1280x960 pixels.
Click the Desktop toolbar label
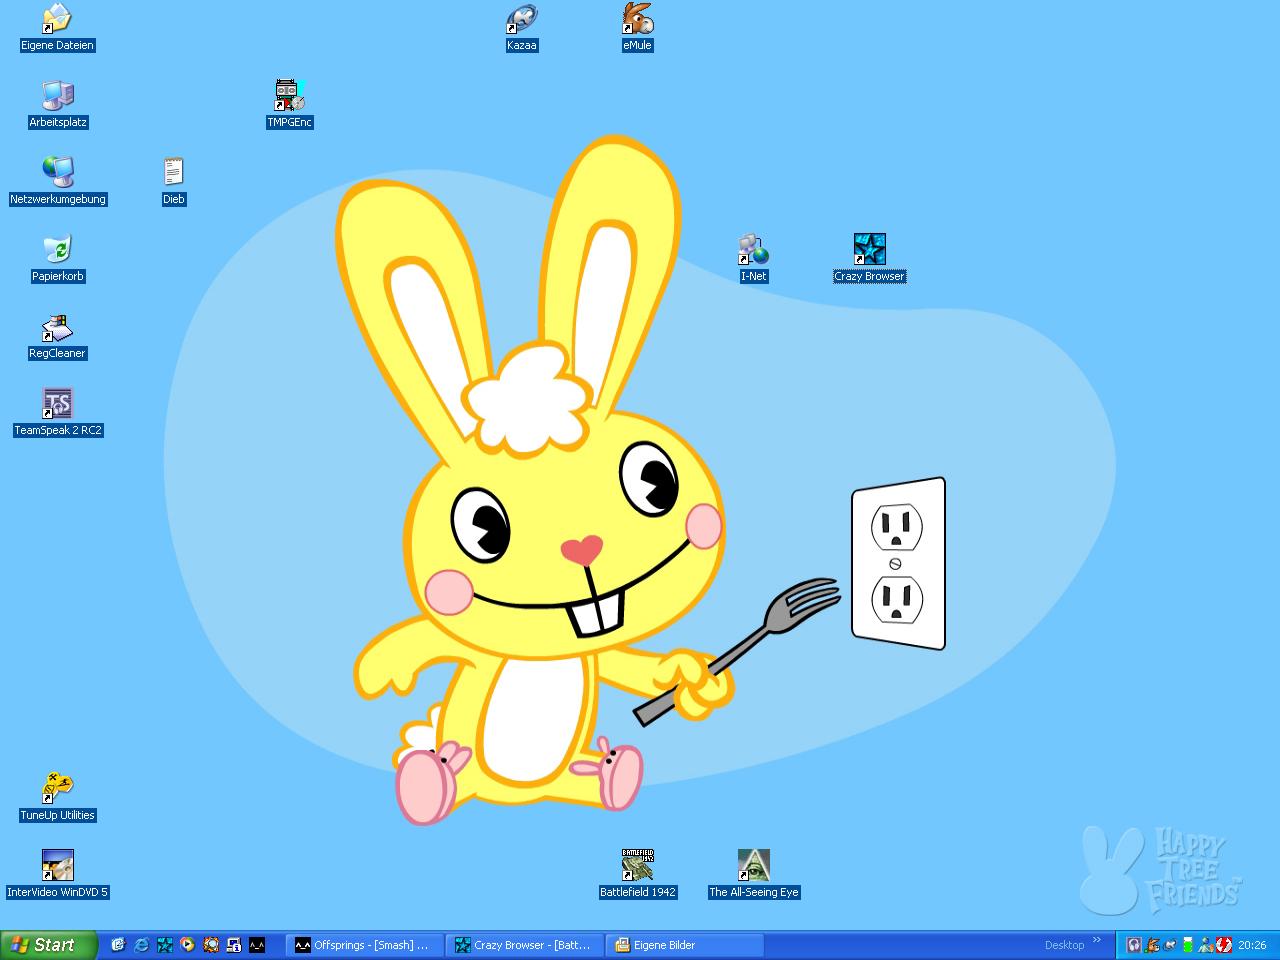click(1064, 945)
